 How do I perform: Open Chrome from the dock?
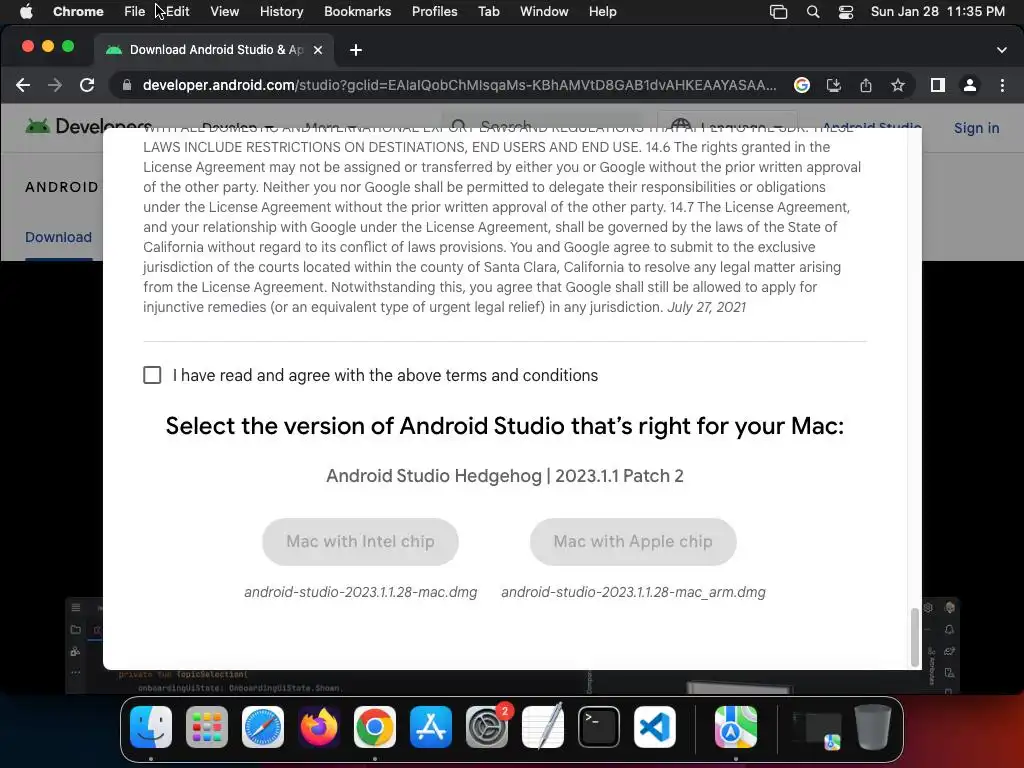375,727
